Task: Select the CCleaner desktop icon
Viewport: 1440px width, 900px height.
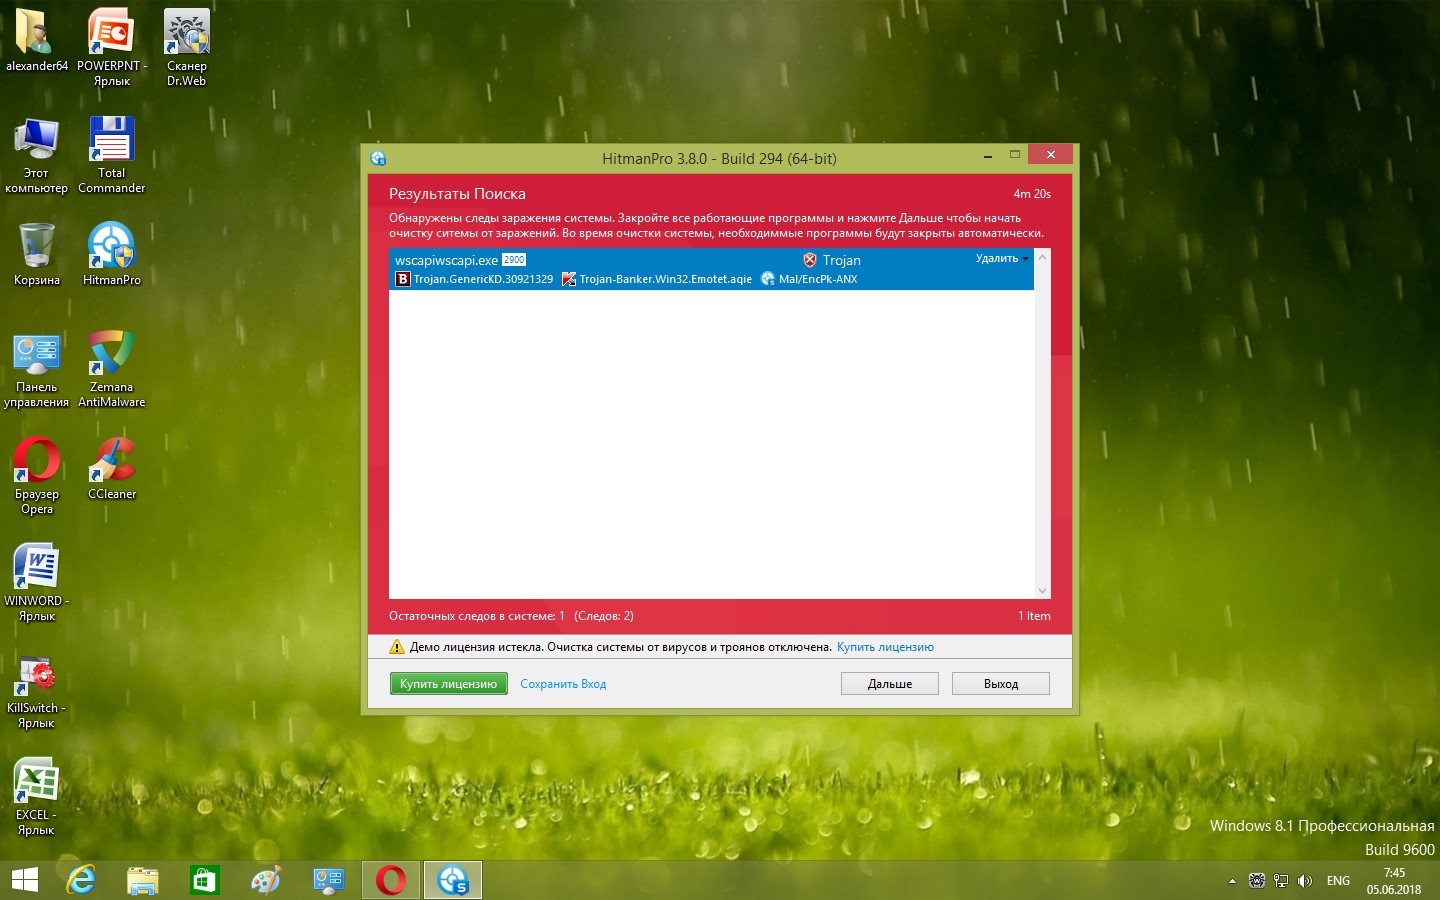Action: pos(111,468)
